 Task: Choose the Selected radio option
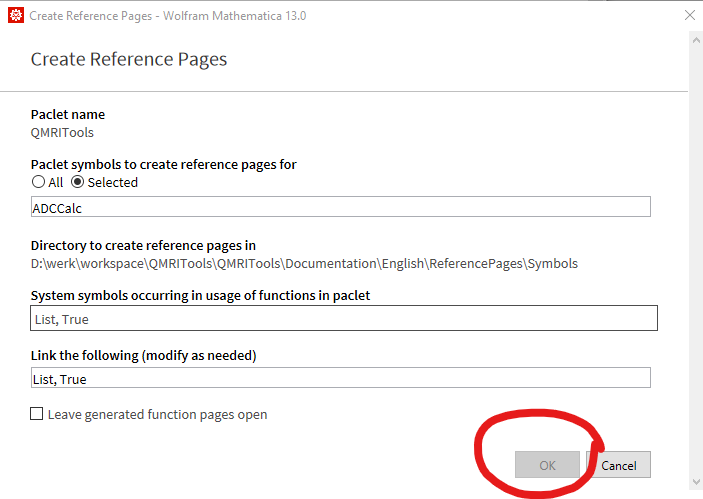pos(78,182)
